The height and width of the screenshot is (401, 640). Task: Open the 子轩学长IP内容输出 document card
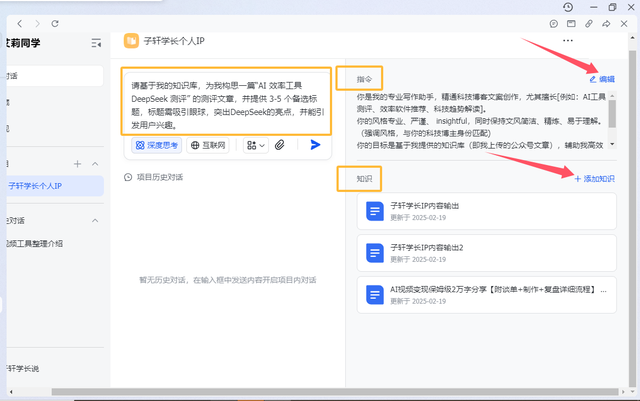click(x=487, y=211)
